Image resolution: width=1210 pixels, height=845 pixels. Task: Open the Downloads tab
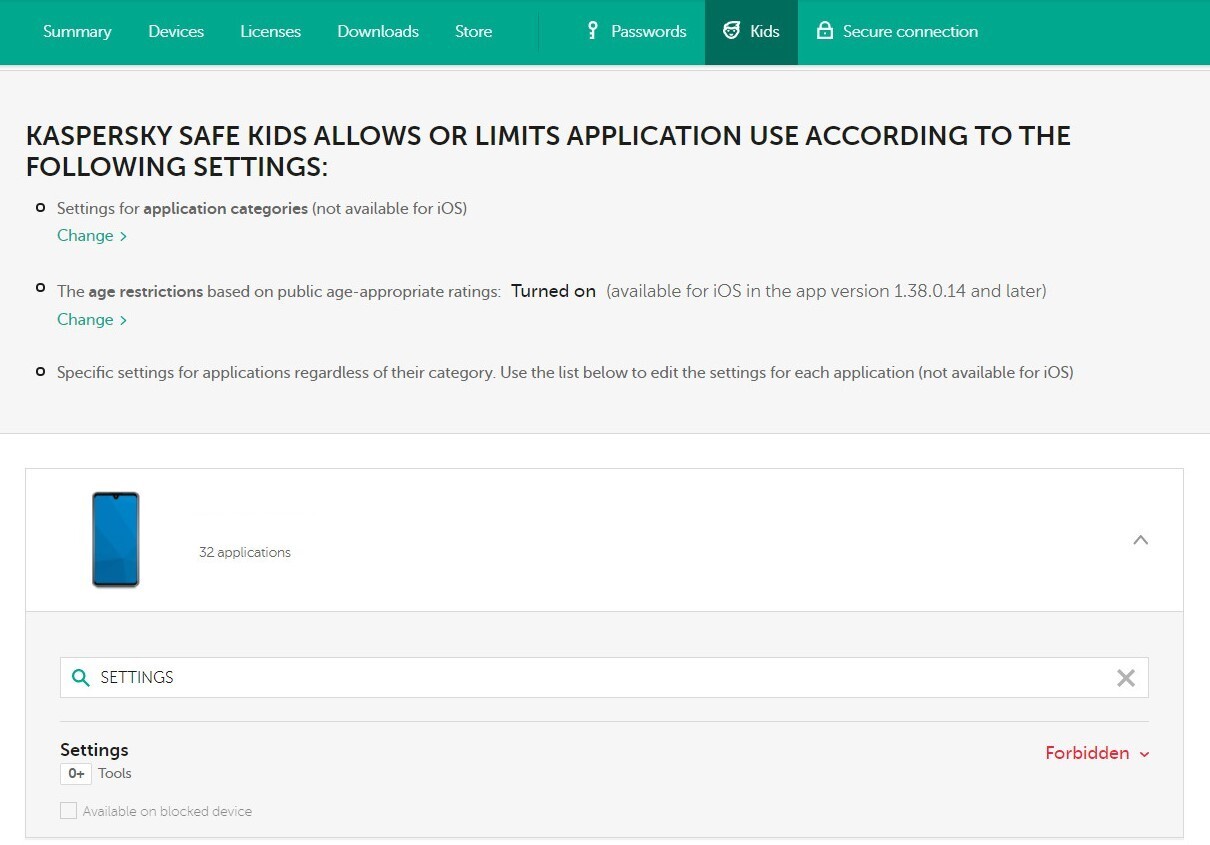tap(378, 32)
